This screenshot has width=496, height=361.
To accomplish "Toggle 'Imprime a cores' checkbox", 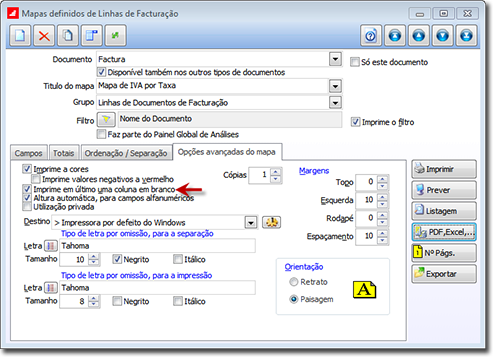I will [27, 169].
